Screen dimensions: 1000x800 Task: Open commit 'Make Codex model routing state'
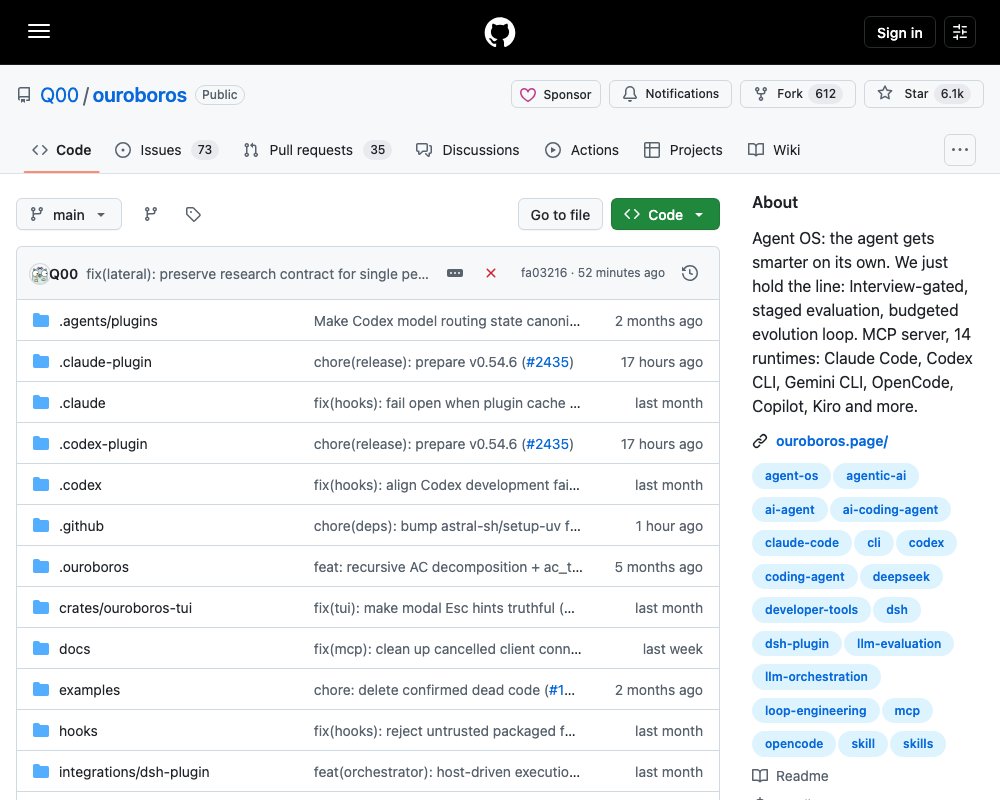446,321
